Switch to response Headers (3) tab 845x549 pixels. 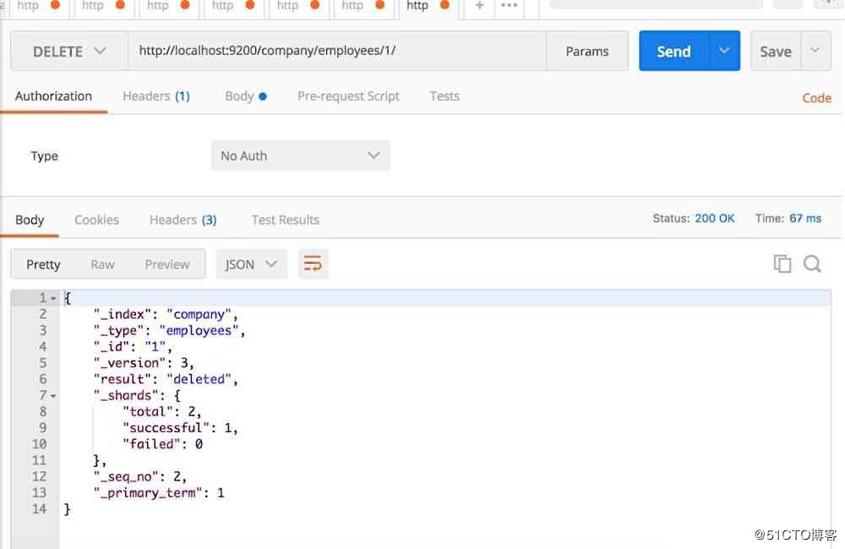[183, 220]
